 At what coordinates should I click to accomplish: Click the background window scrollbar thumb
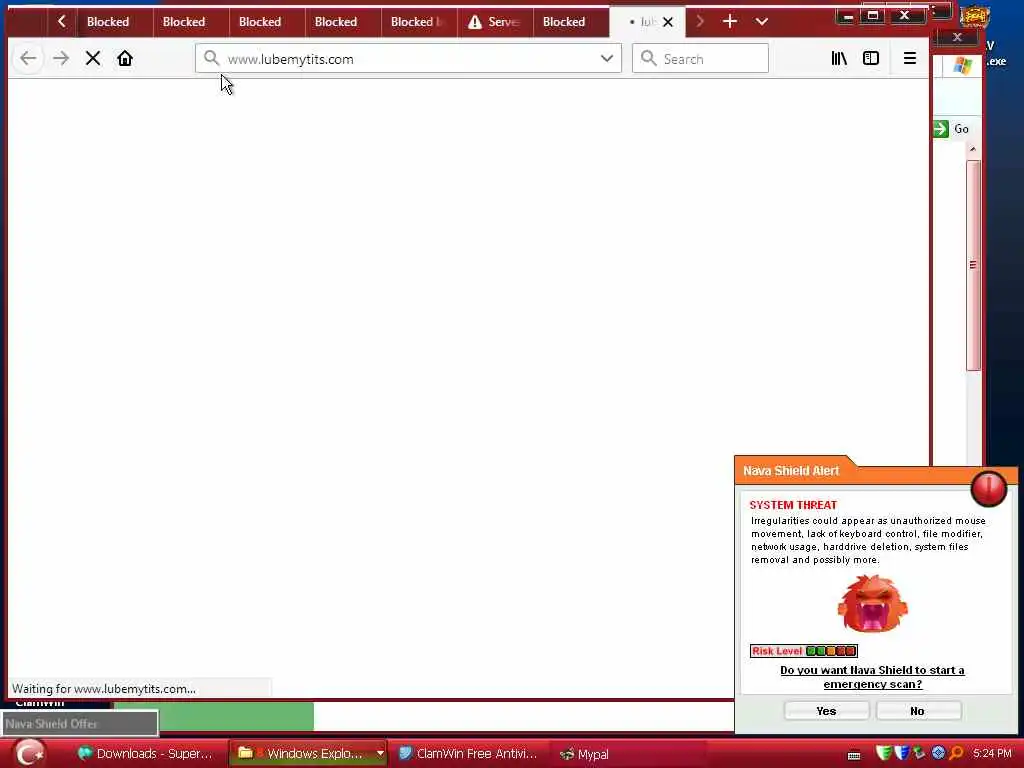click(x=973, y=265)
